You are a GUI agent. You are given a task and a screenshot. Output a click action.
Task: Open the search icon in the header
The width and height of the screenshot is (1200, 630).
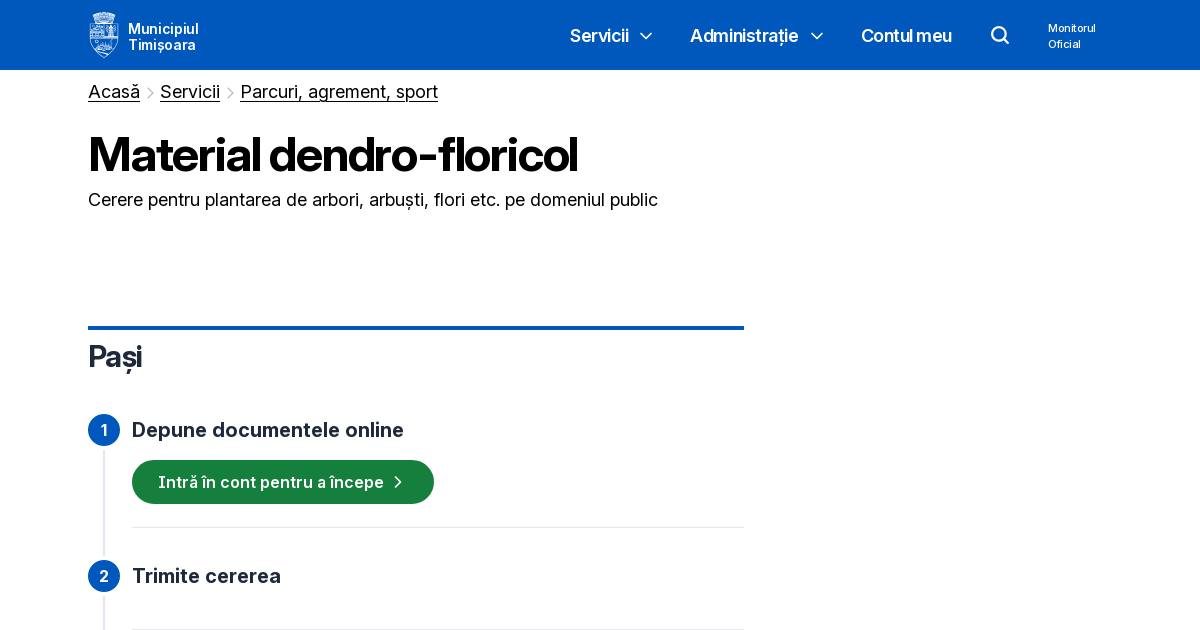click(x=1000, y=35)
